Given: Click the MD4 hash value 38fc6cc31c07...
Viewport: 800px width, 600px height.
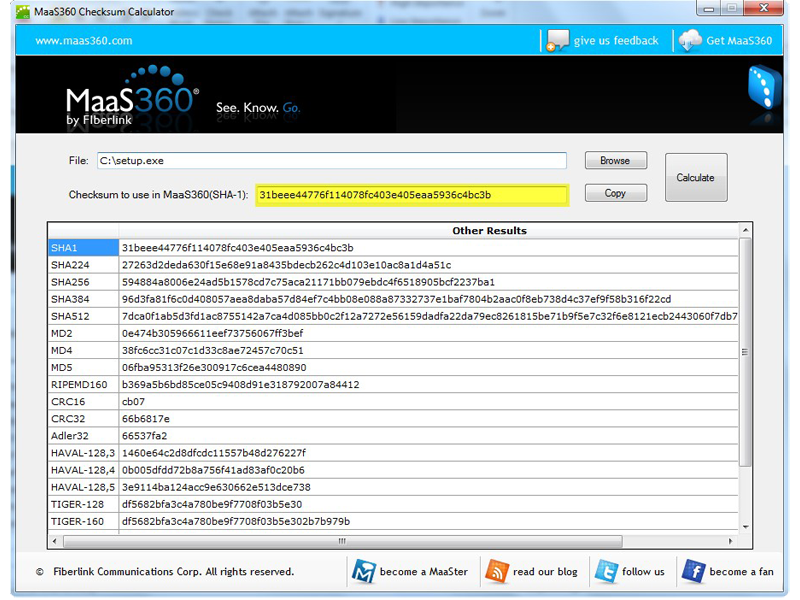Looking at the screenshot, I should (212, 351).
